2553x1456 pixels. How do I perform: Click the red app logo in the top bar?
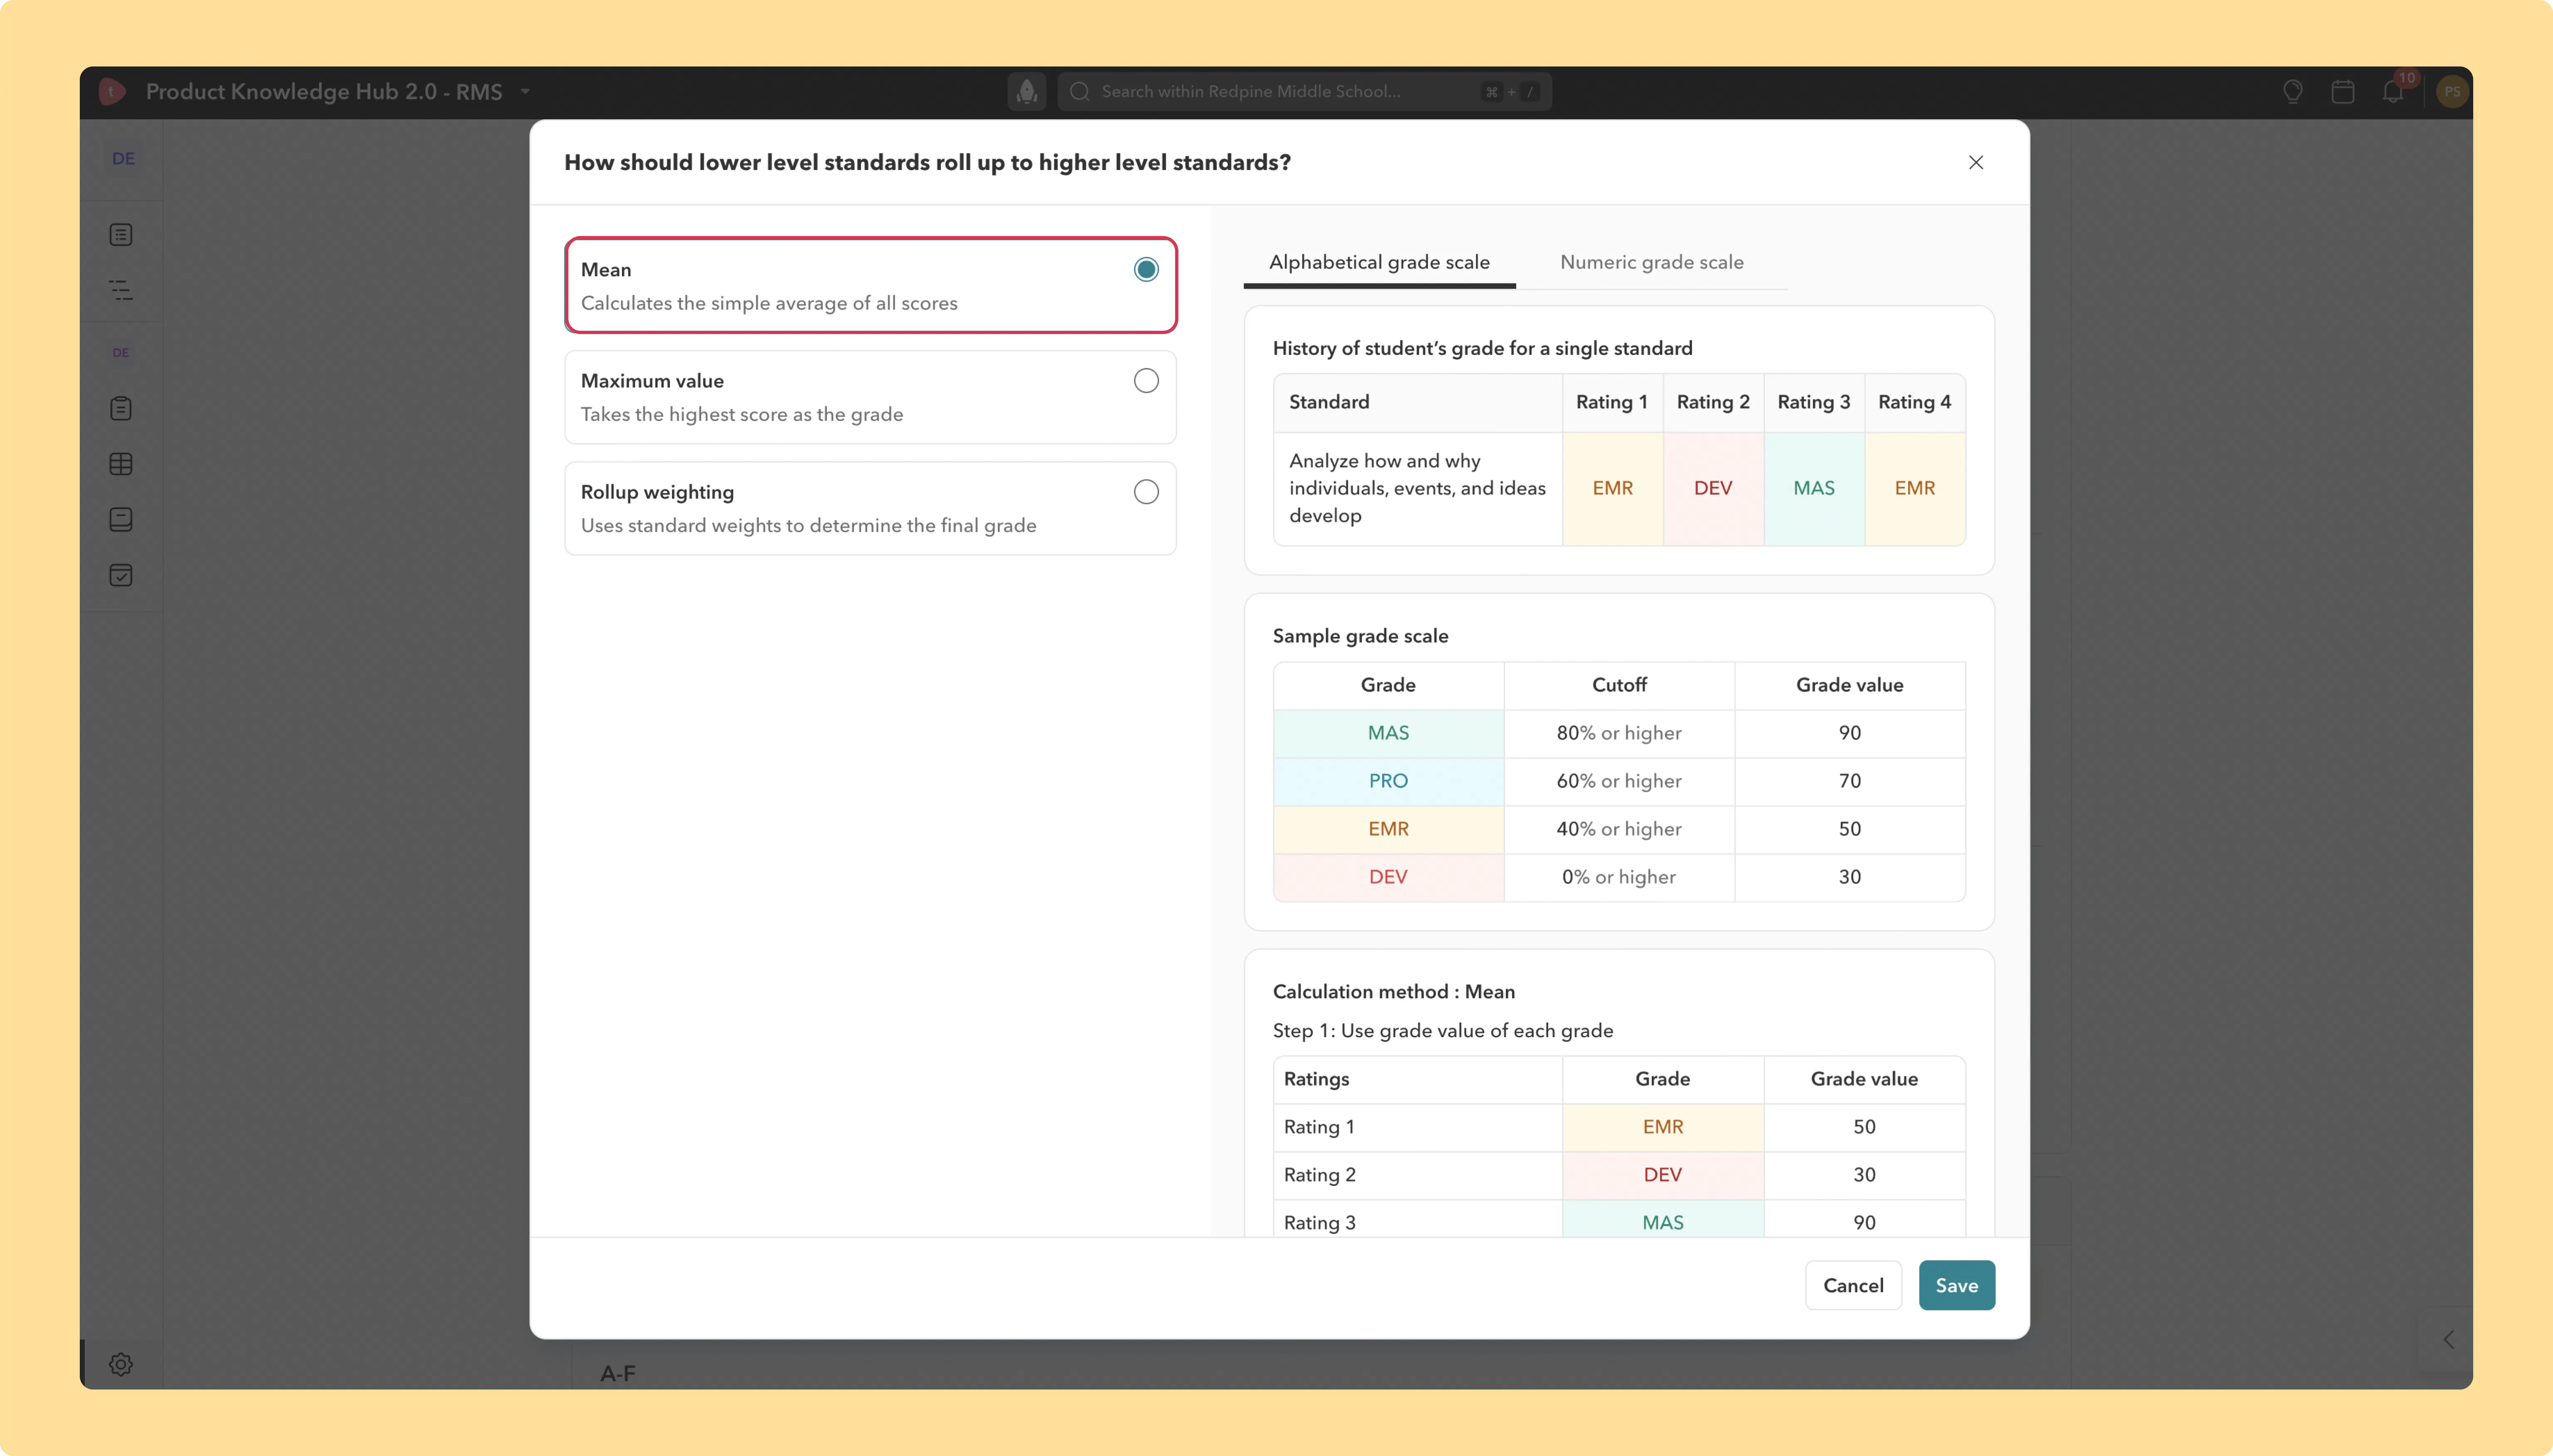pos(112,91)
